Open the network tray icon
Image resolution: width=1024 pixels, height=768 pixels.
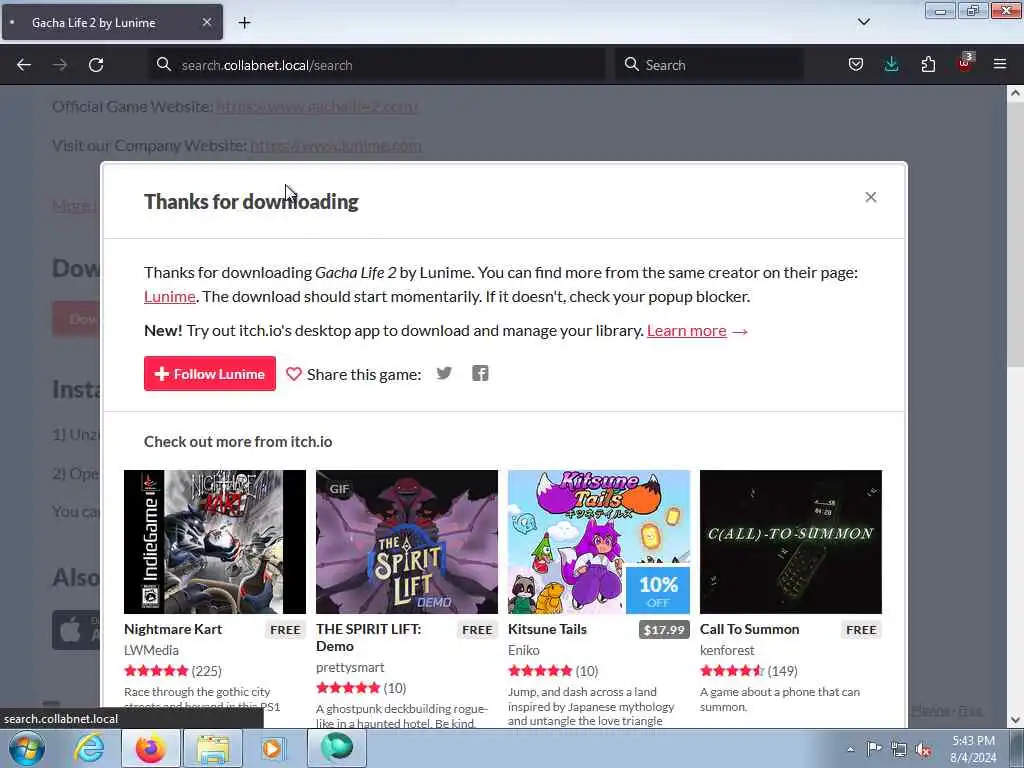(899, 749)
